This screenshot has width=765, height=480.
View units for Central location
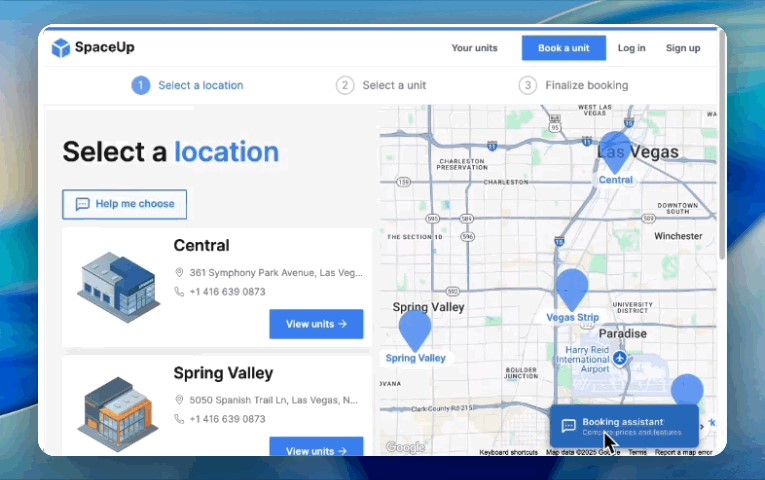pyautogui.click(x=316, y=324)
